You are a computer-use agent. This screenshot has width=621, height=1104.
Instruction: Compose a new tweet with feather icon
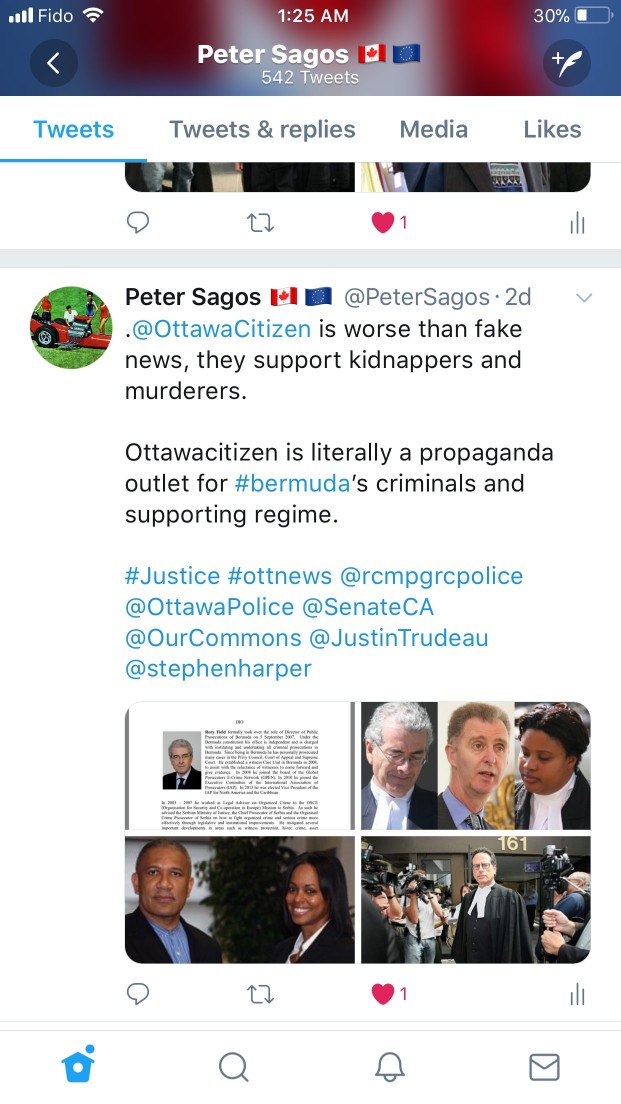click(x=566, y=63)
